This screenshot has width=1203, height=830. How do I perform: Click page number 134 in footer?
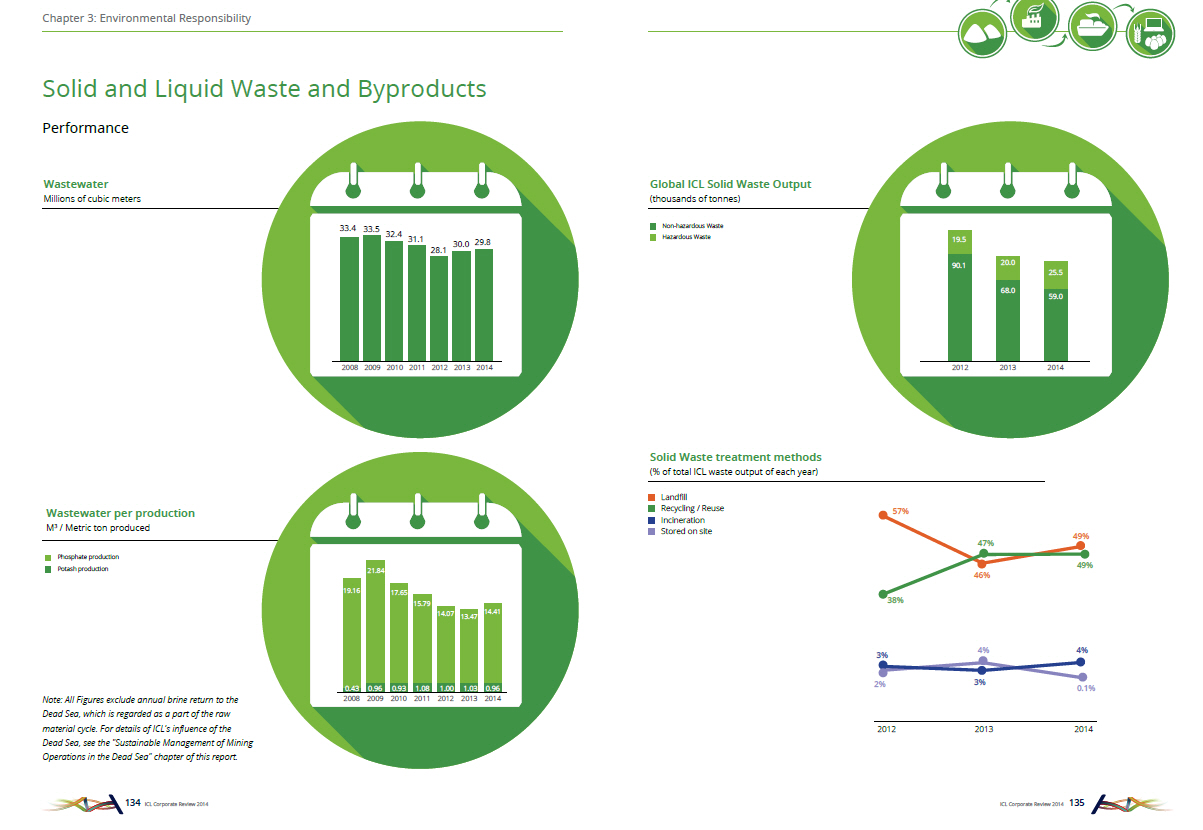(132, 802)
